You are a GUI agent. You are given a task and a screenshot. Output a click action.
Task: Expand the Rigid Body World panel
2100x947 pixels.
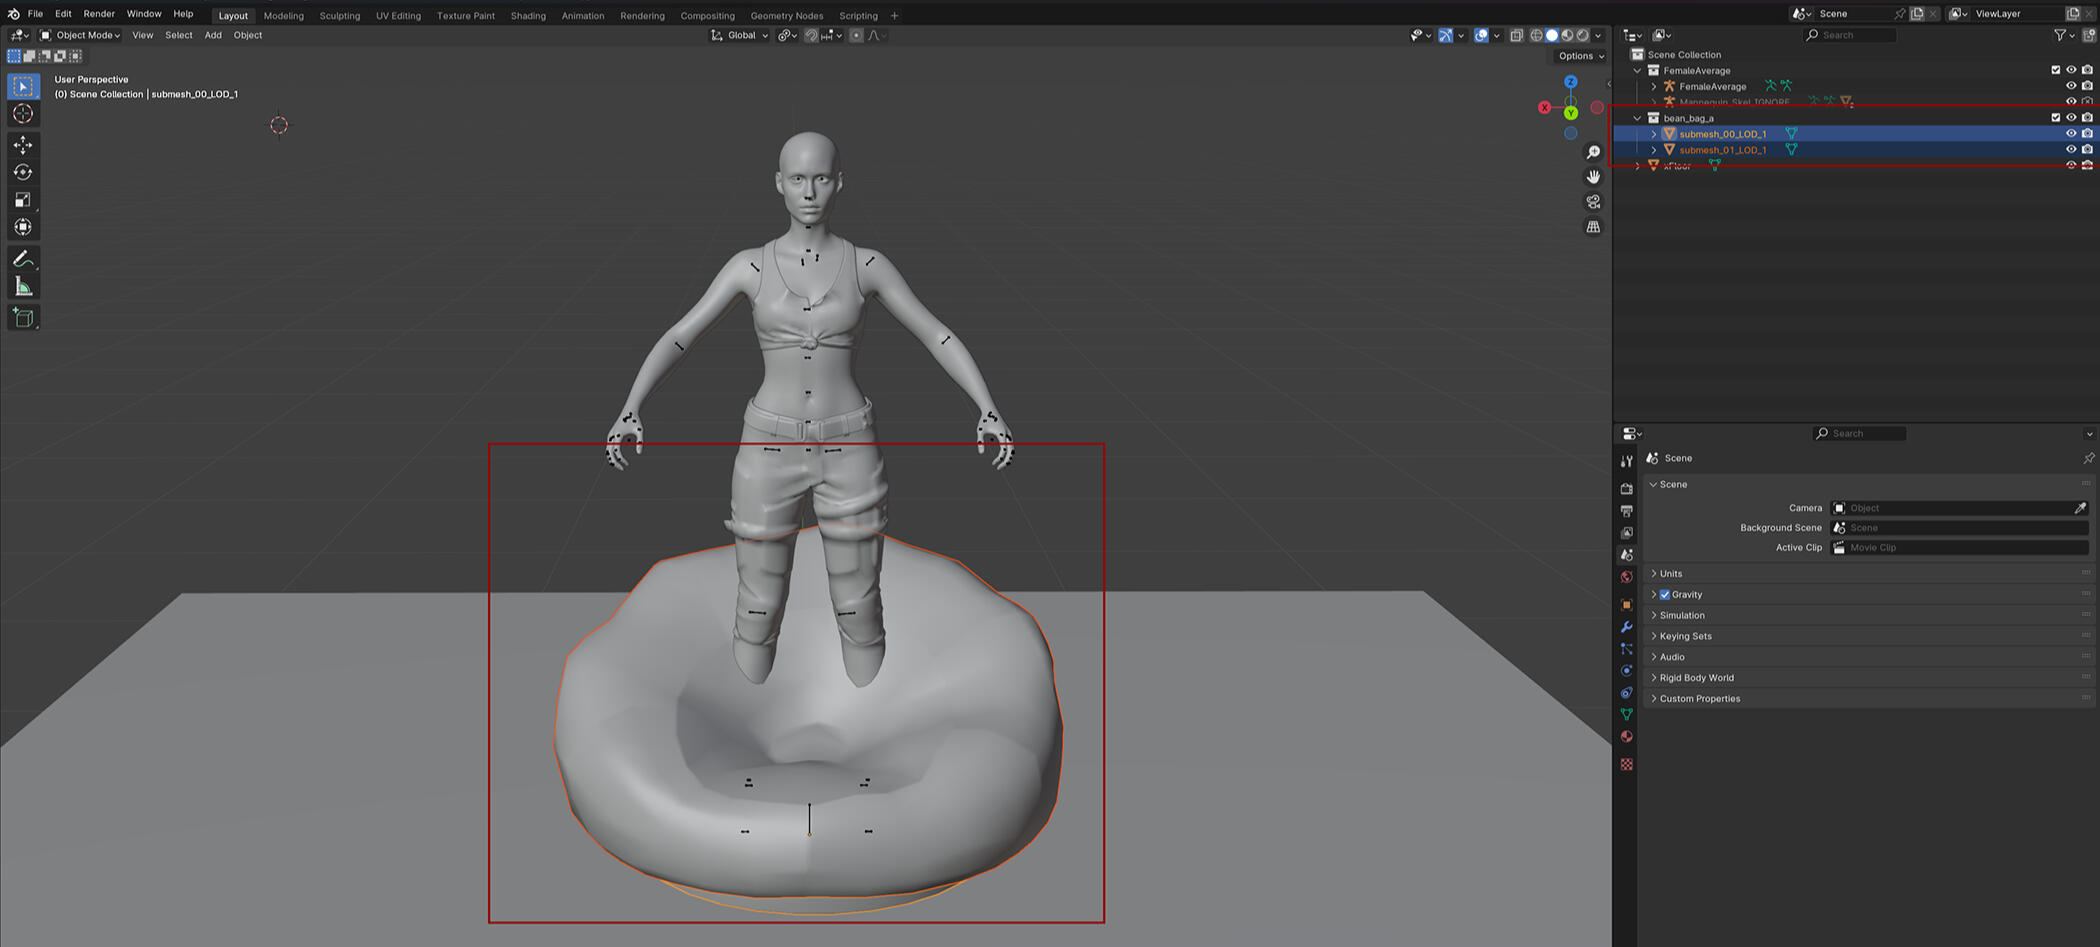click(x=1696, y=678)
